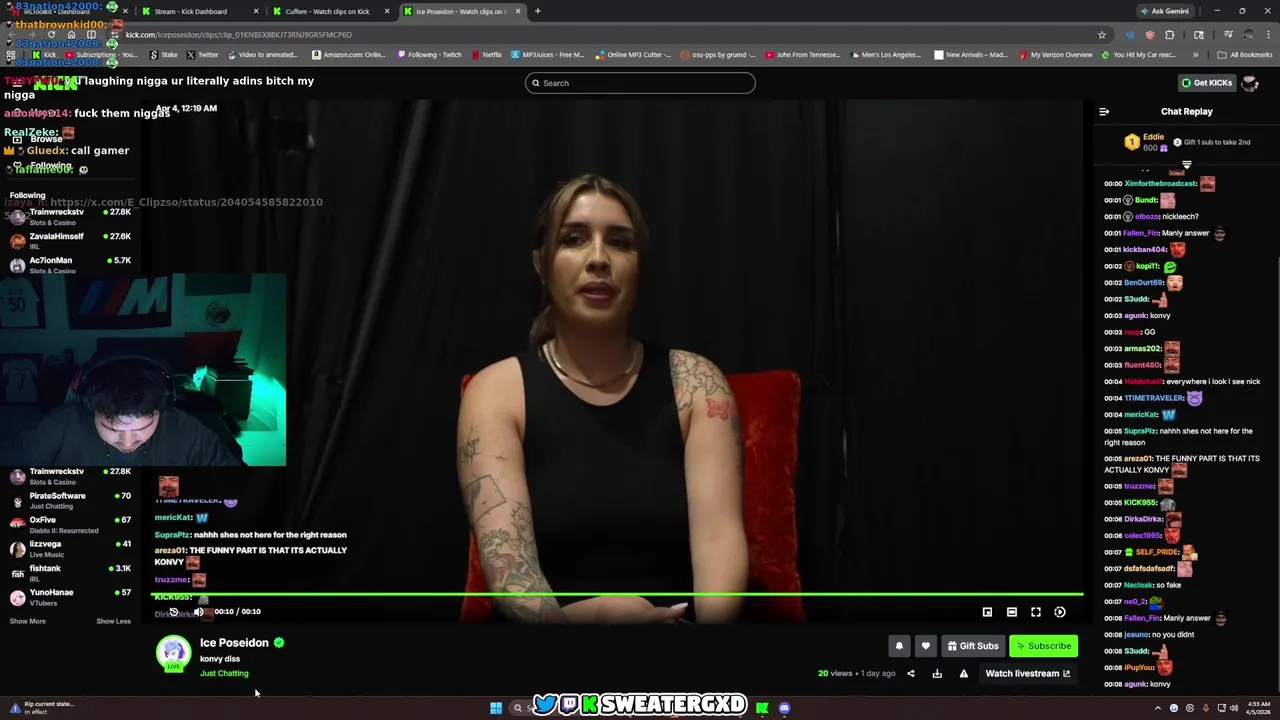Open the Twitter bookmark
Image resolution: width=1280 pixels, height=720 pixels.
pyautogui.click(x=203, y=55)
